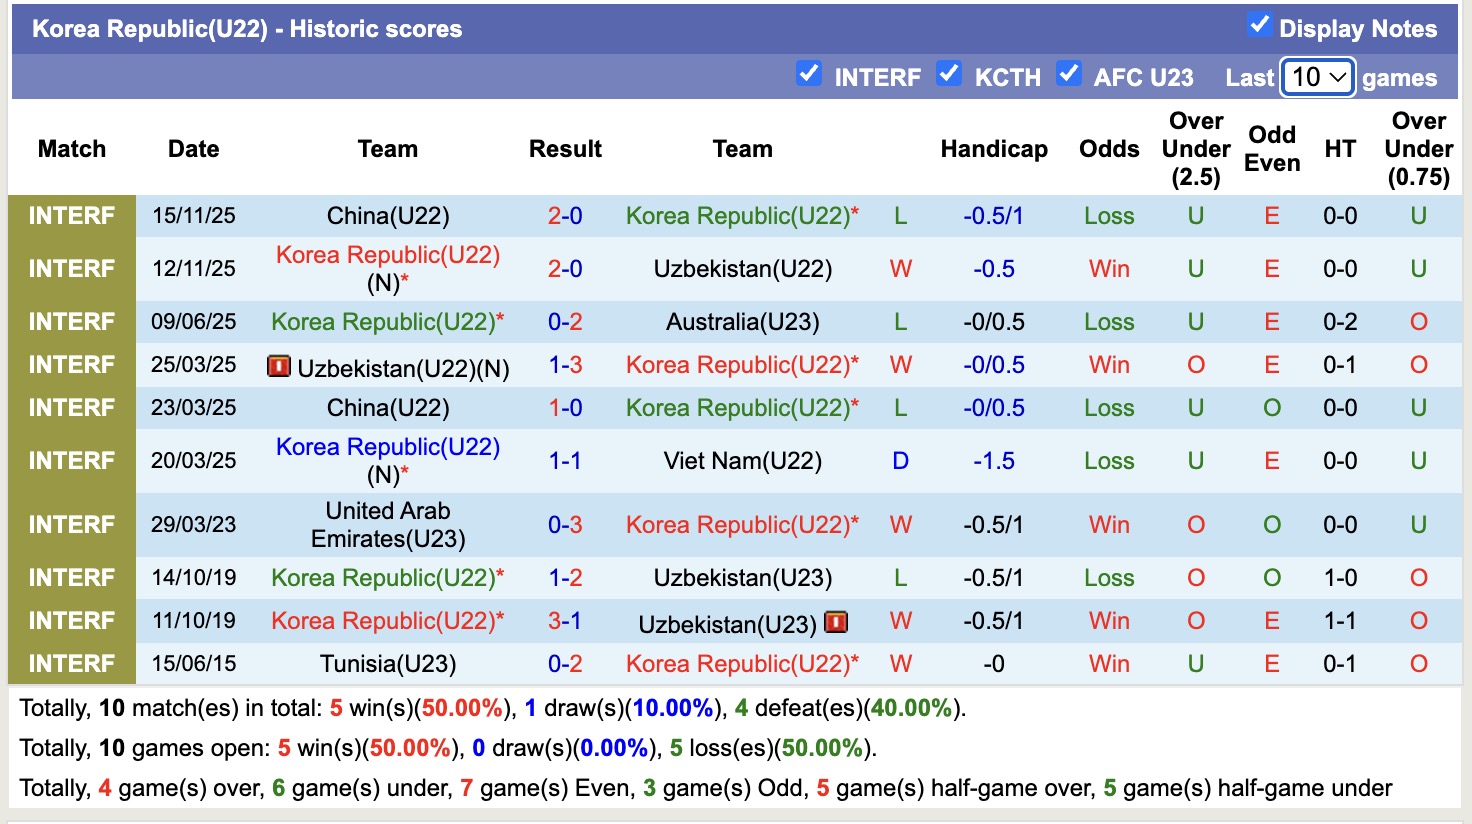Screen dimensions: 1472x824
Task: Uncheck the KCTH filter checkbox
Action: point(948,74)
